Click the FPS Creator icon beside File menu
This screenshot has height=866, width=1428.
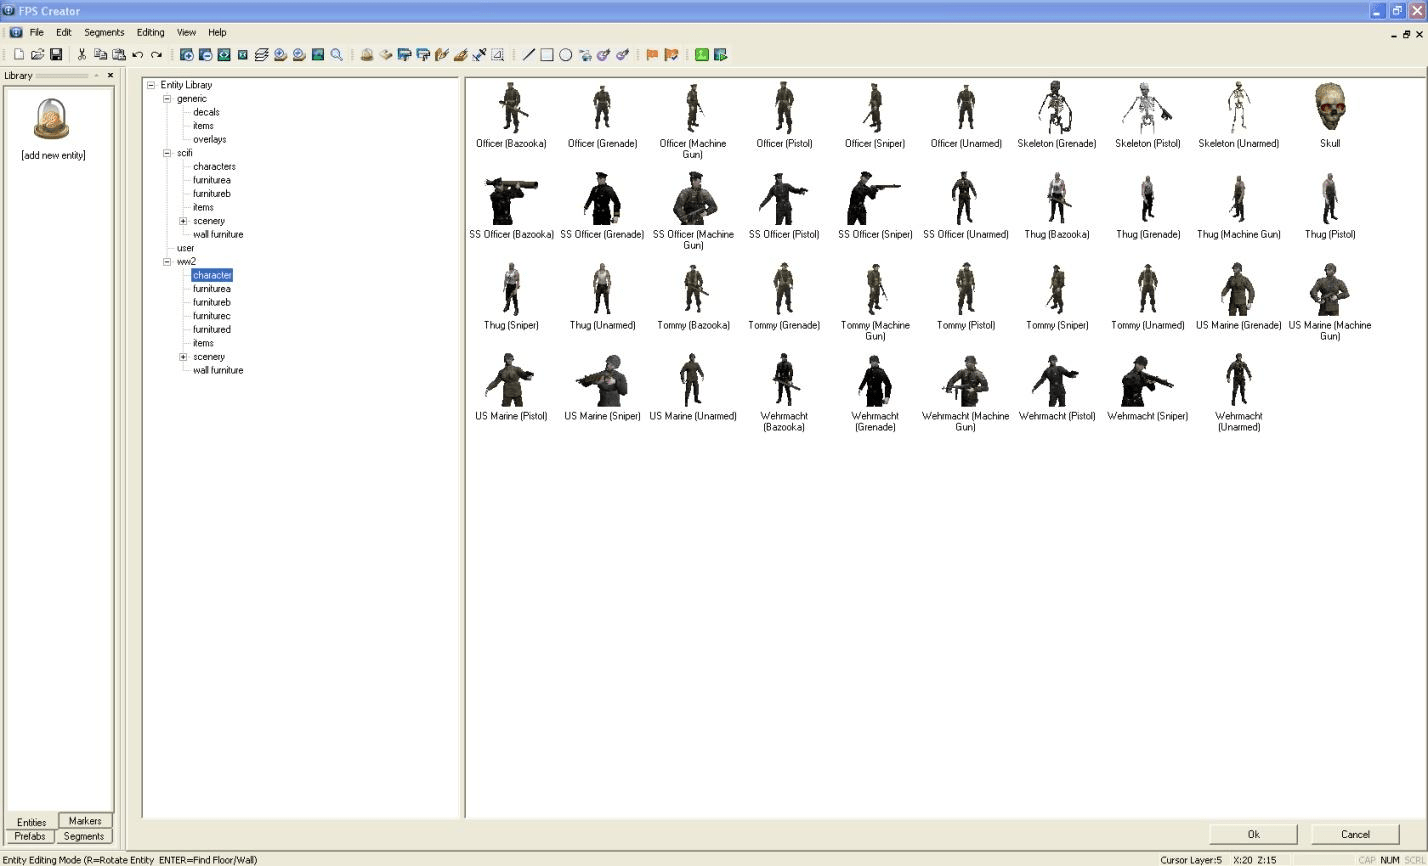tap(15, 32)
